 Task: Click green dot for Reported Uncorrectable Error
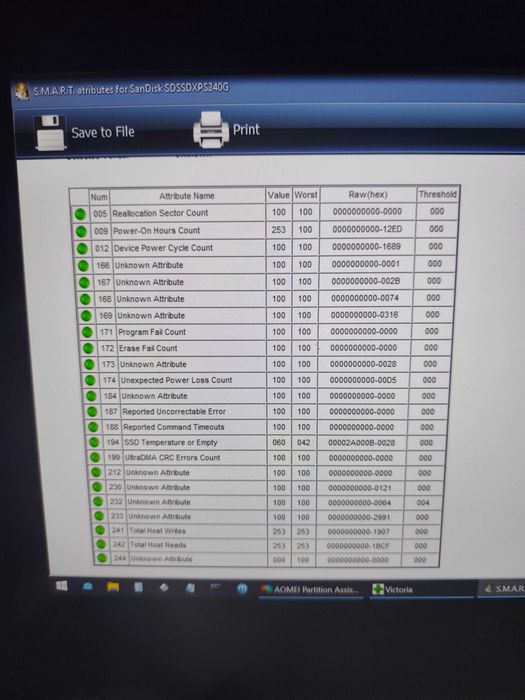point(92,412)
